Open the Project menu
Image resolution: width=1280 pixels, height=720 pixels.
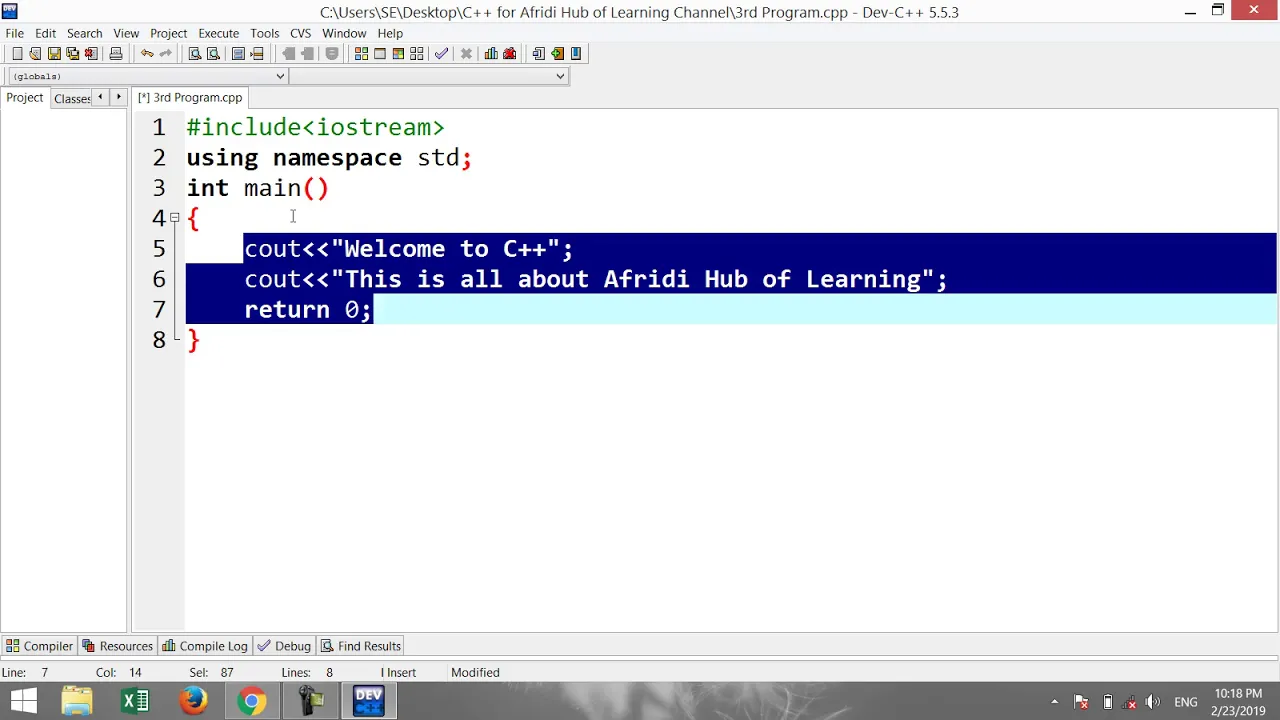pos(169,33)
